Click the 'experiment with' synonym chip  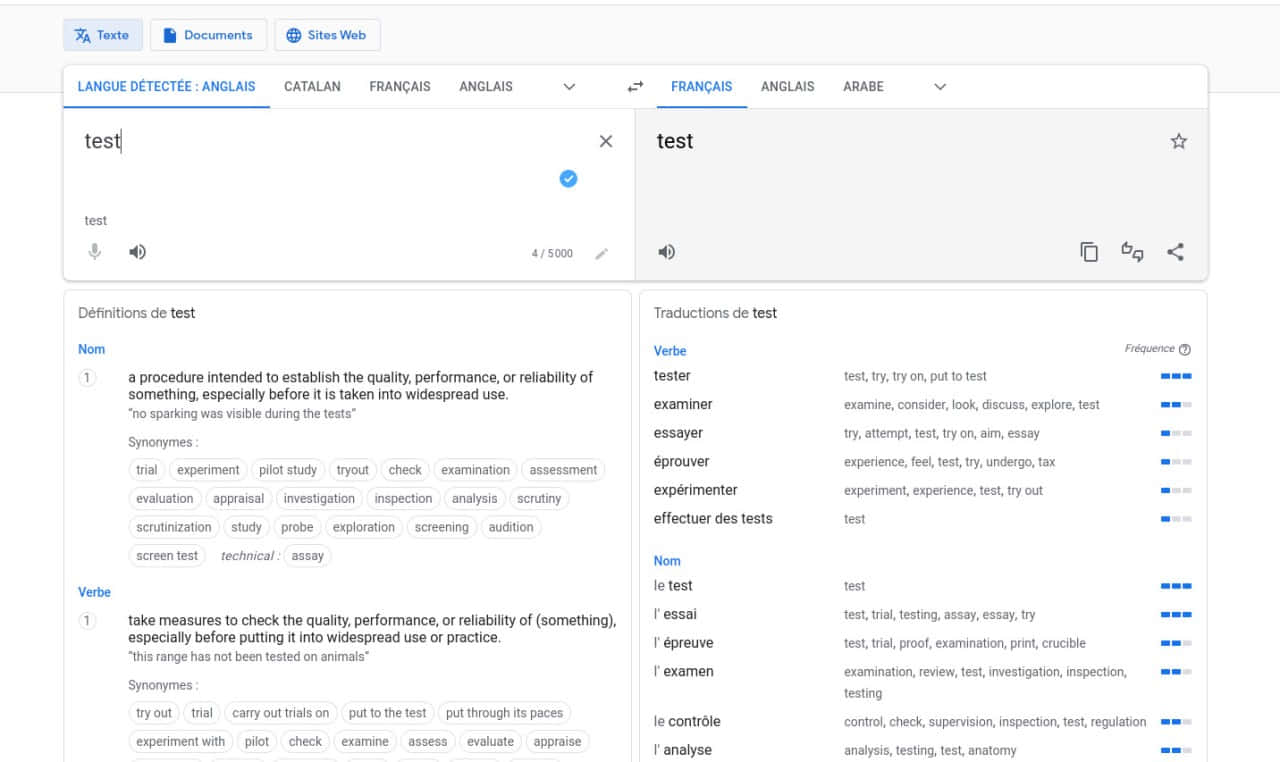[180, 742]
